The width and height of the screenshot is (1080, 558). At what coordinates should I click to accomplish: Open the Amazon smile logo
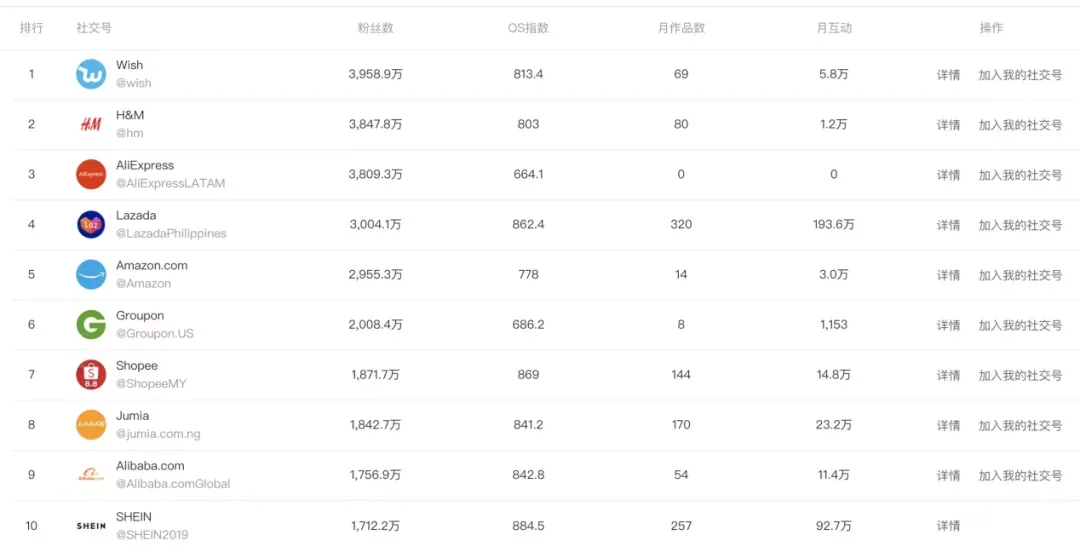click(x=91, y=274)
